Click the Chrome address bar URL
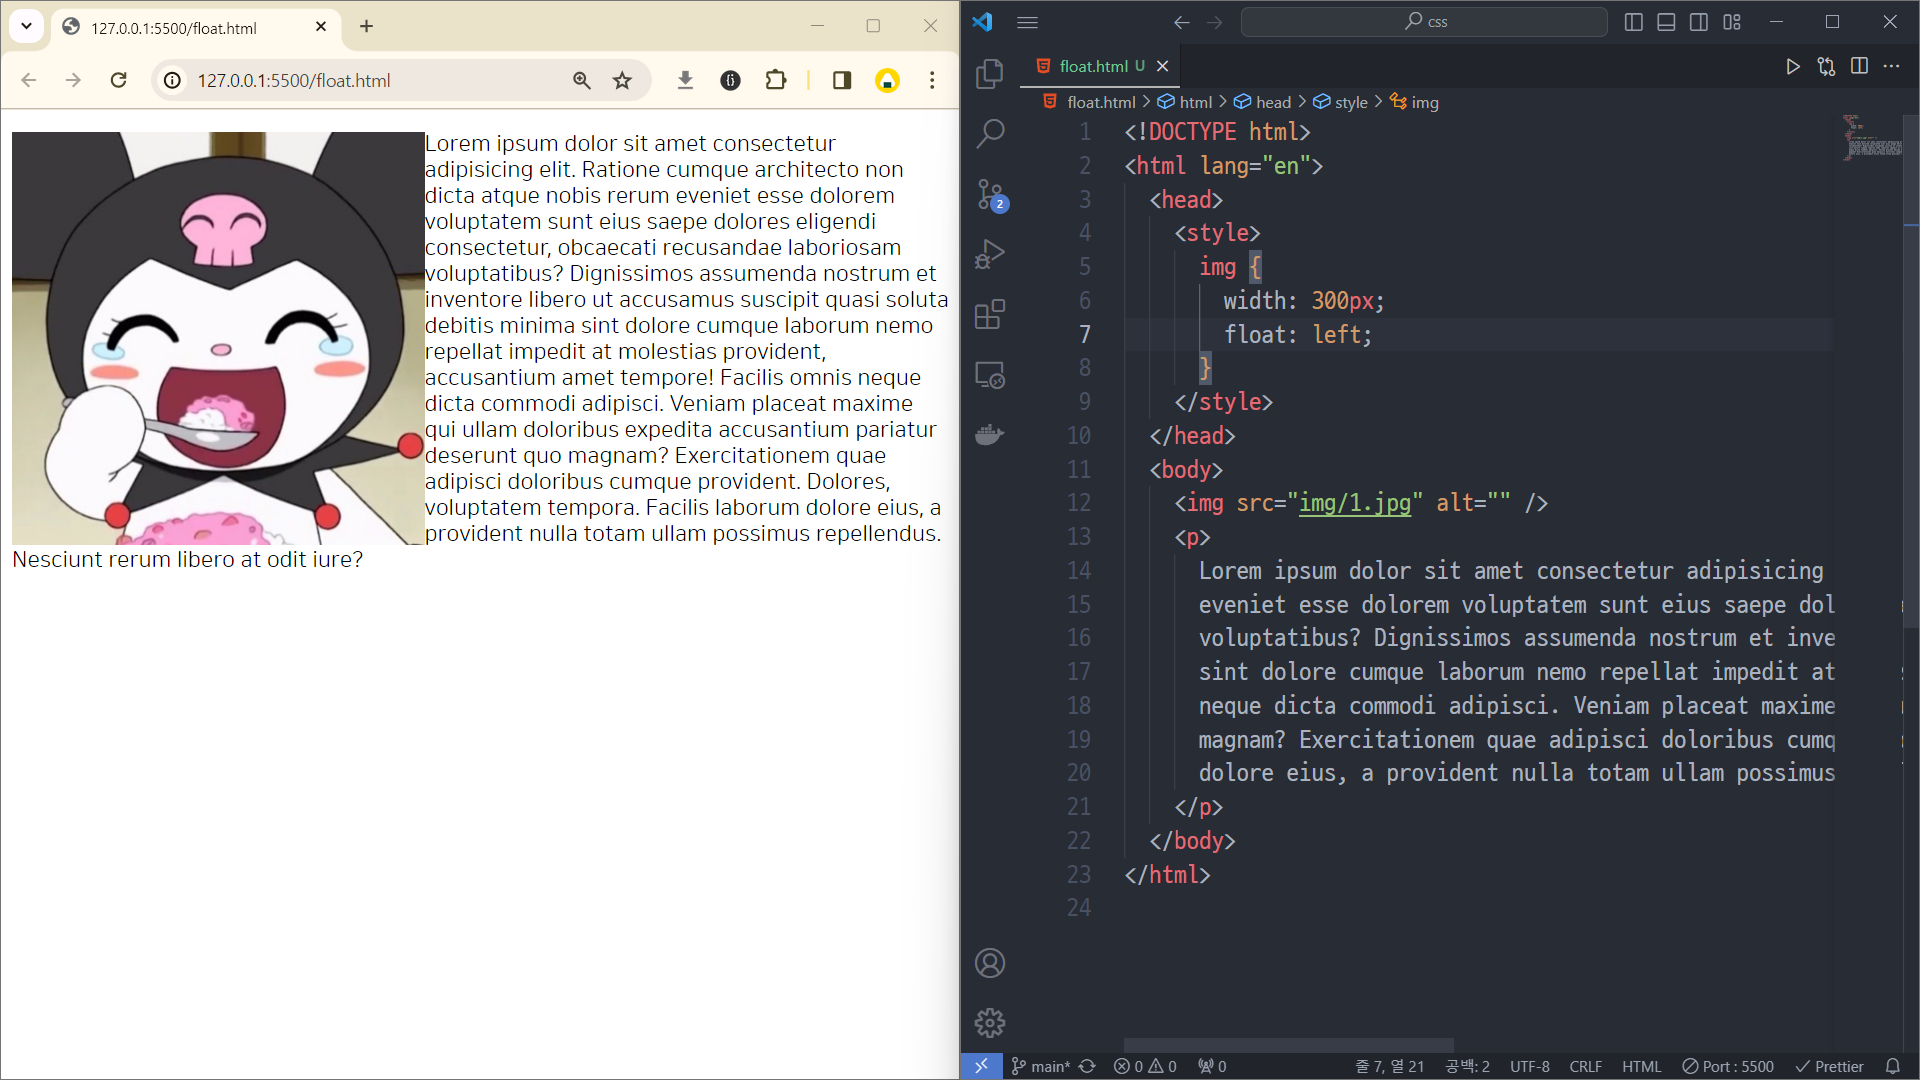The image size is (1920, 1080). (x=294, y=80)
